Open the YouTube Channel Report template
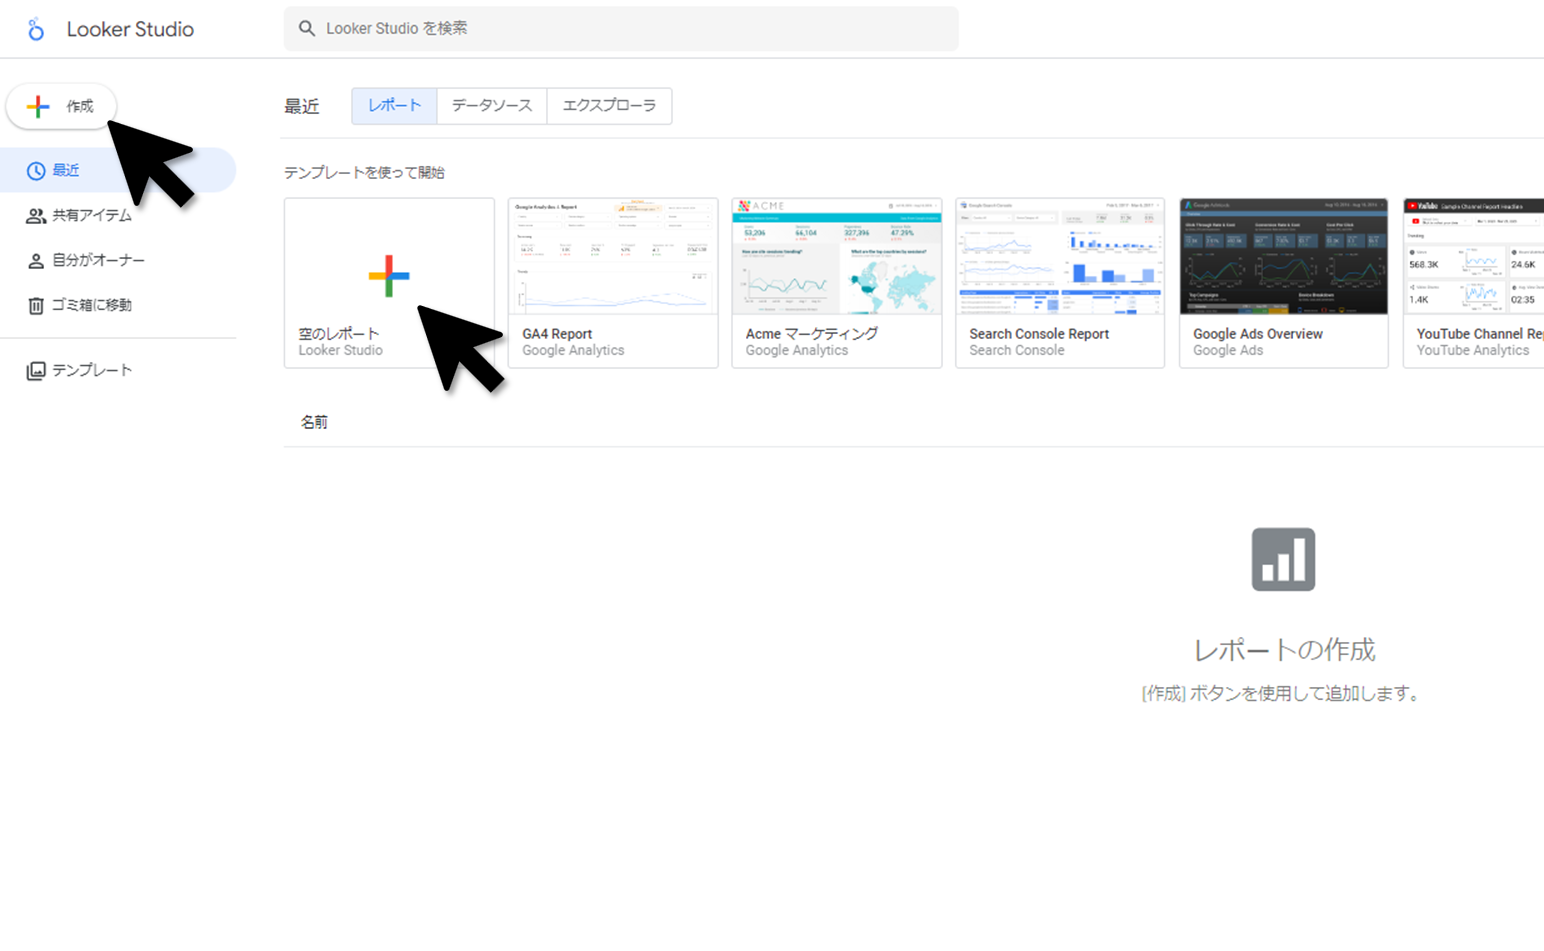This screenshot has width=1544, height=951. pos(1474,282)
